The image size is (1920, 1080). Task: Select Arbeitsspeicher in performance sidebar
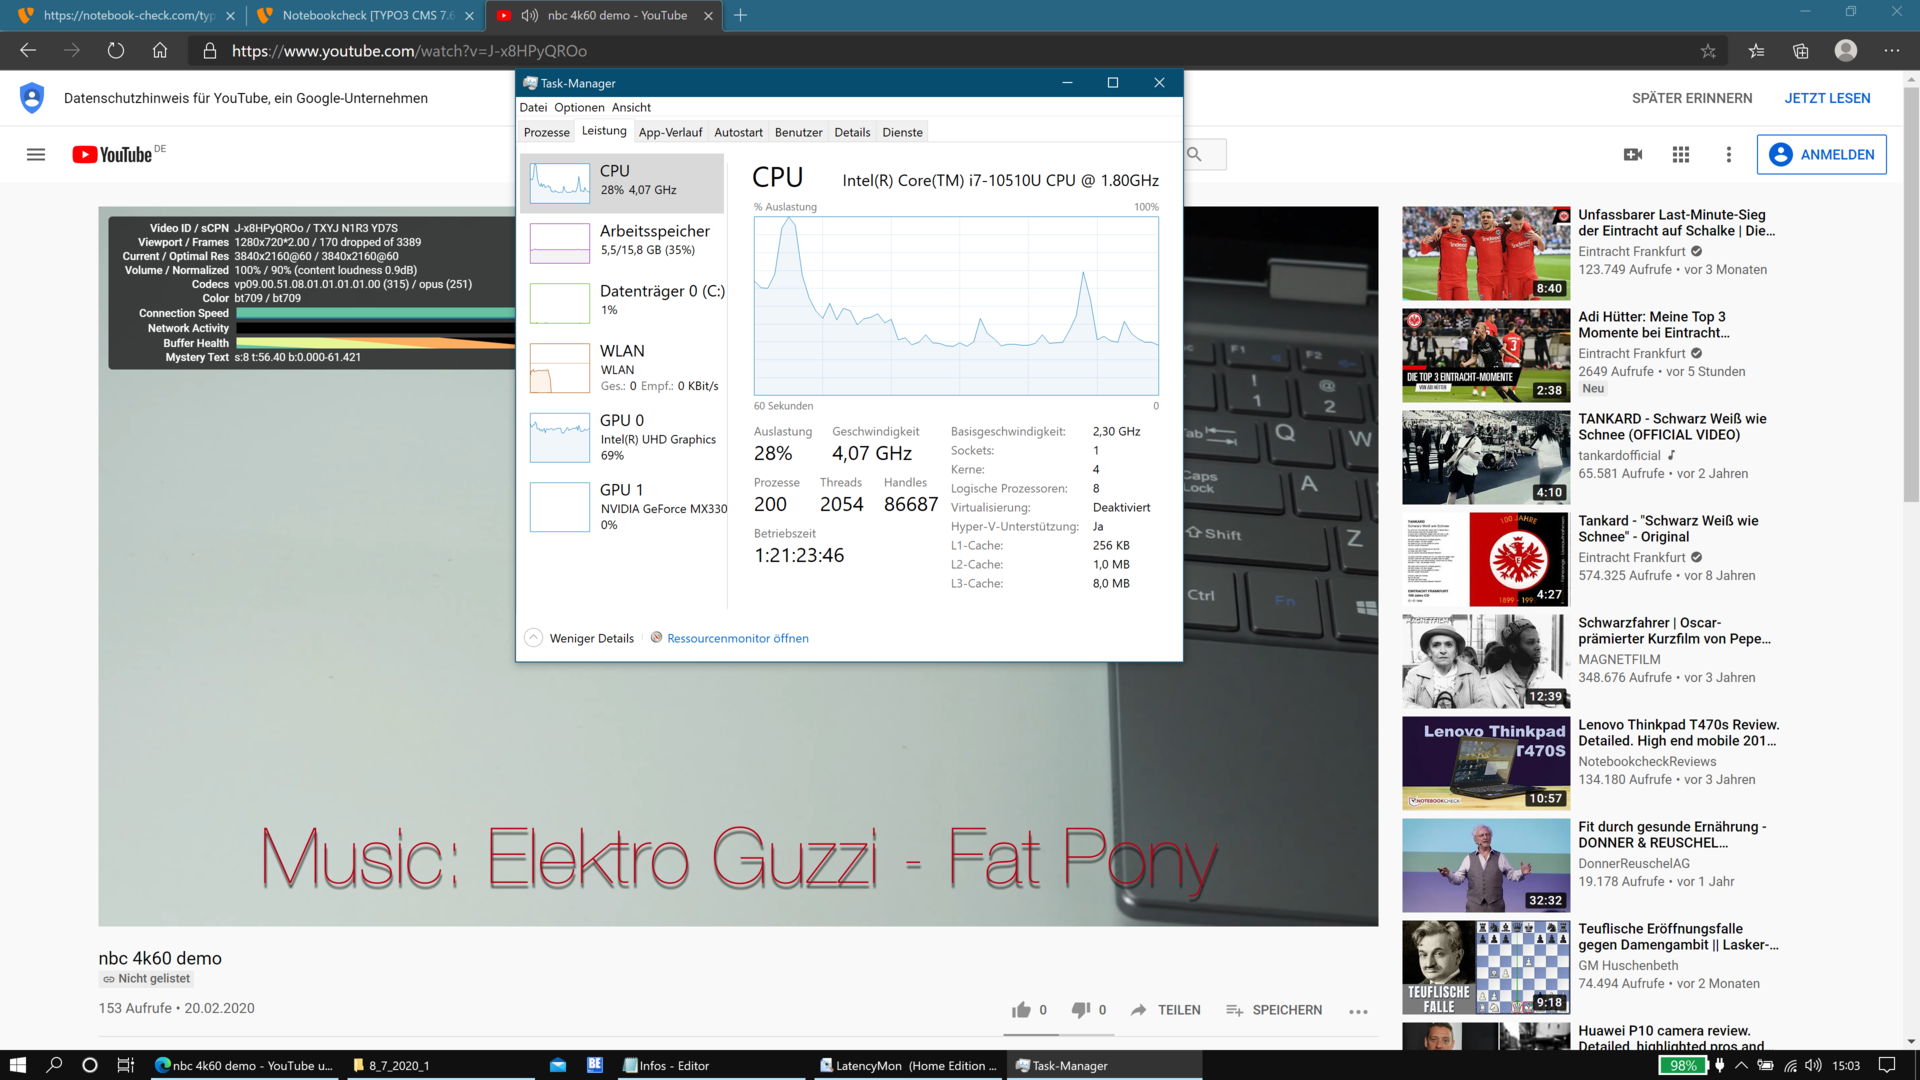(x=622, y=242)
